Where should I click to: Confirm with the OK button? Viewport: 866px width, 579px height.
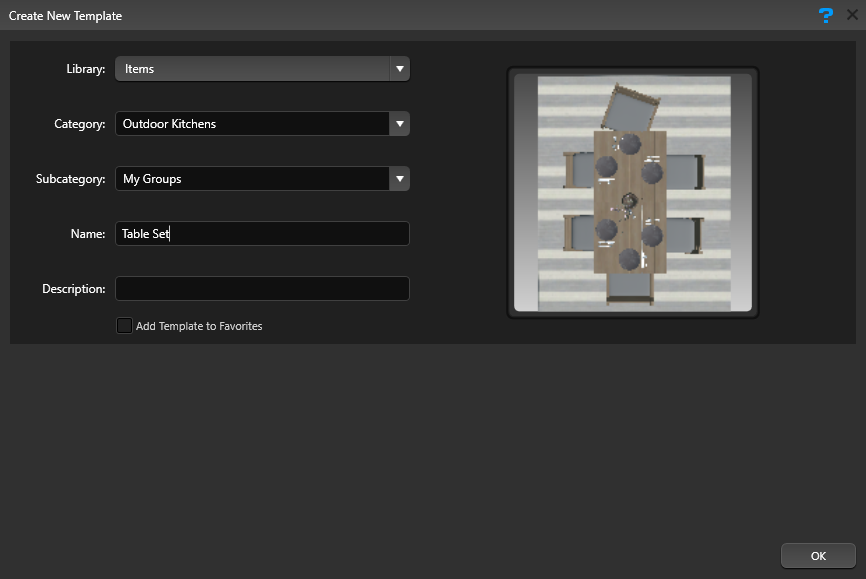pos(818,556)
